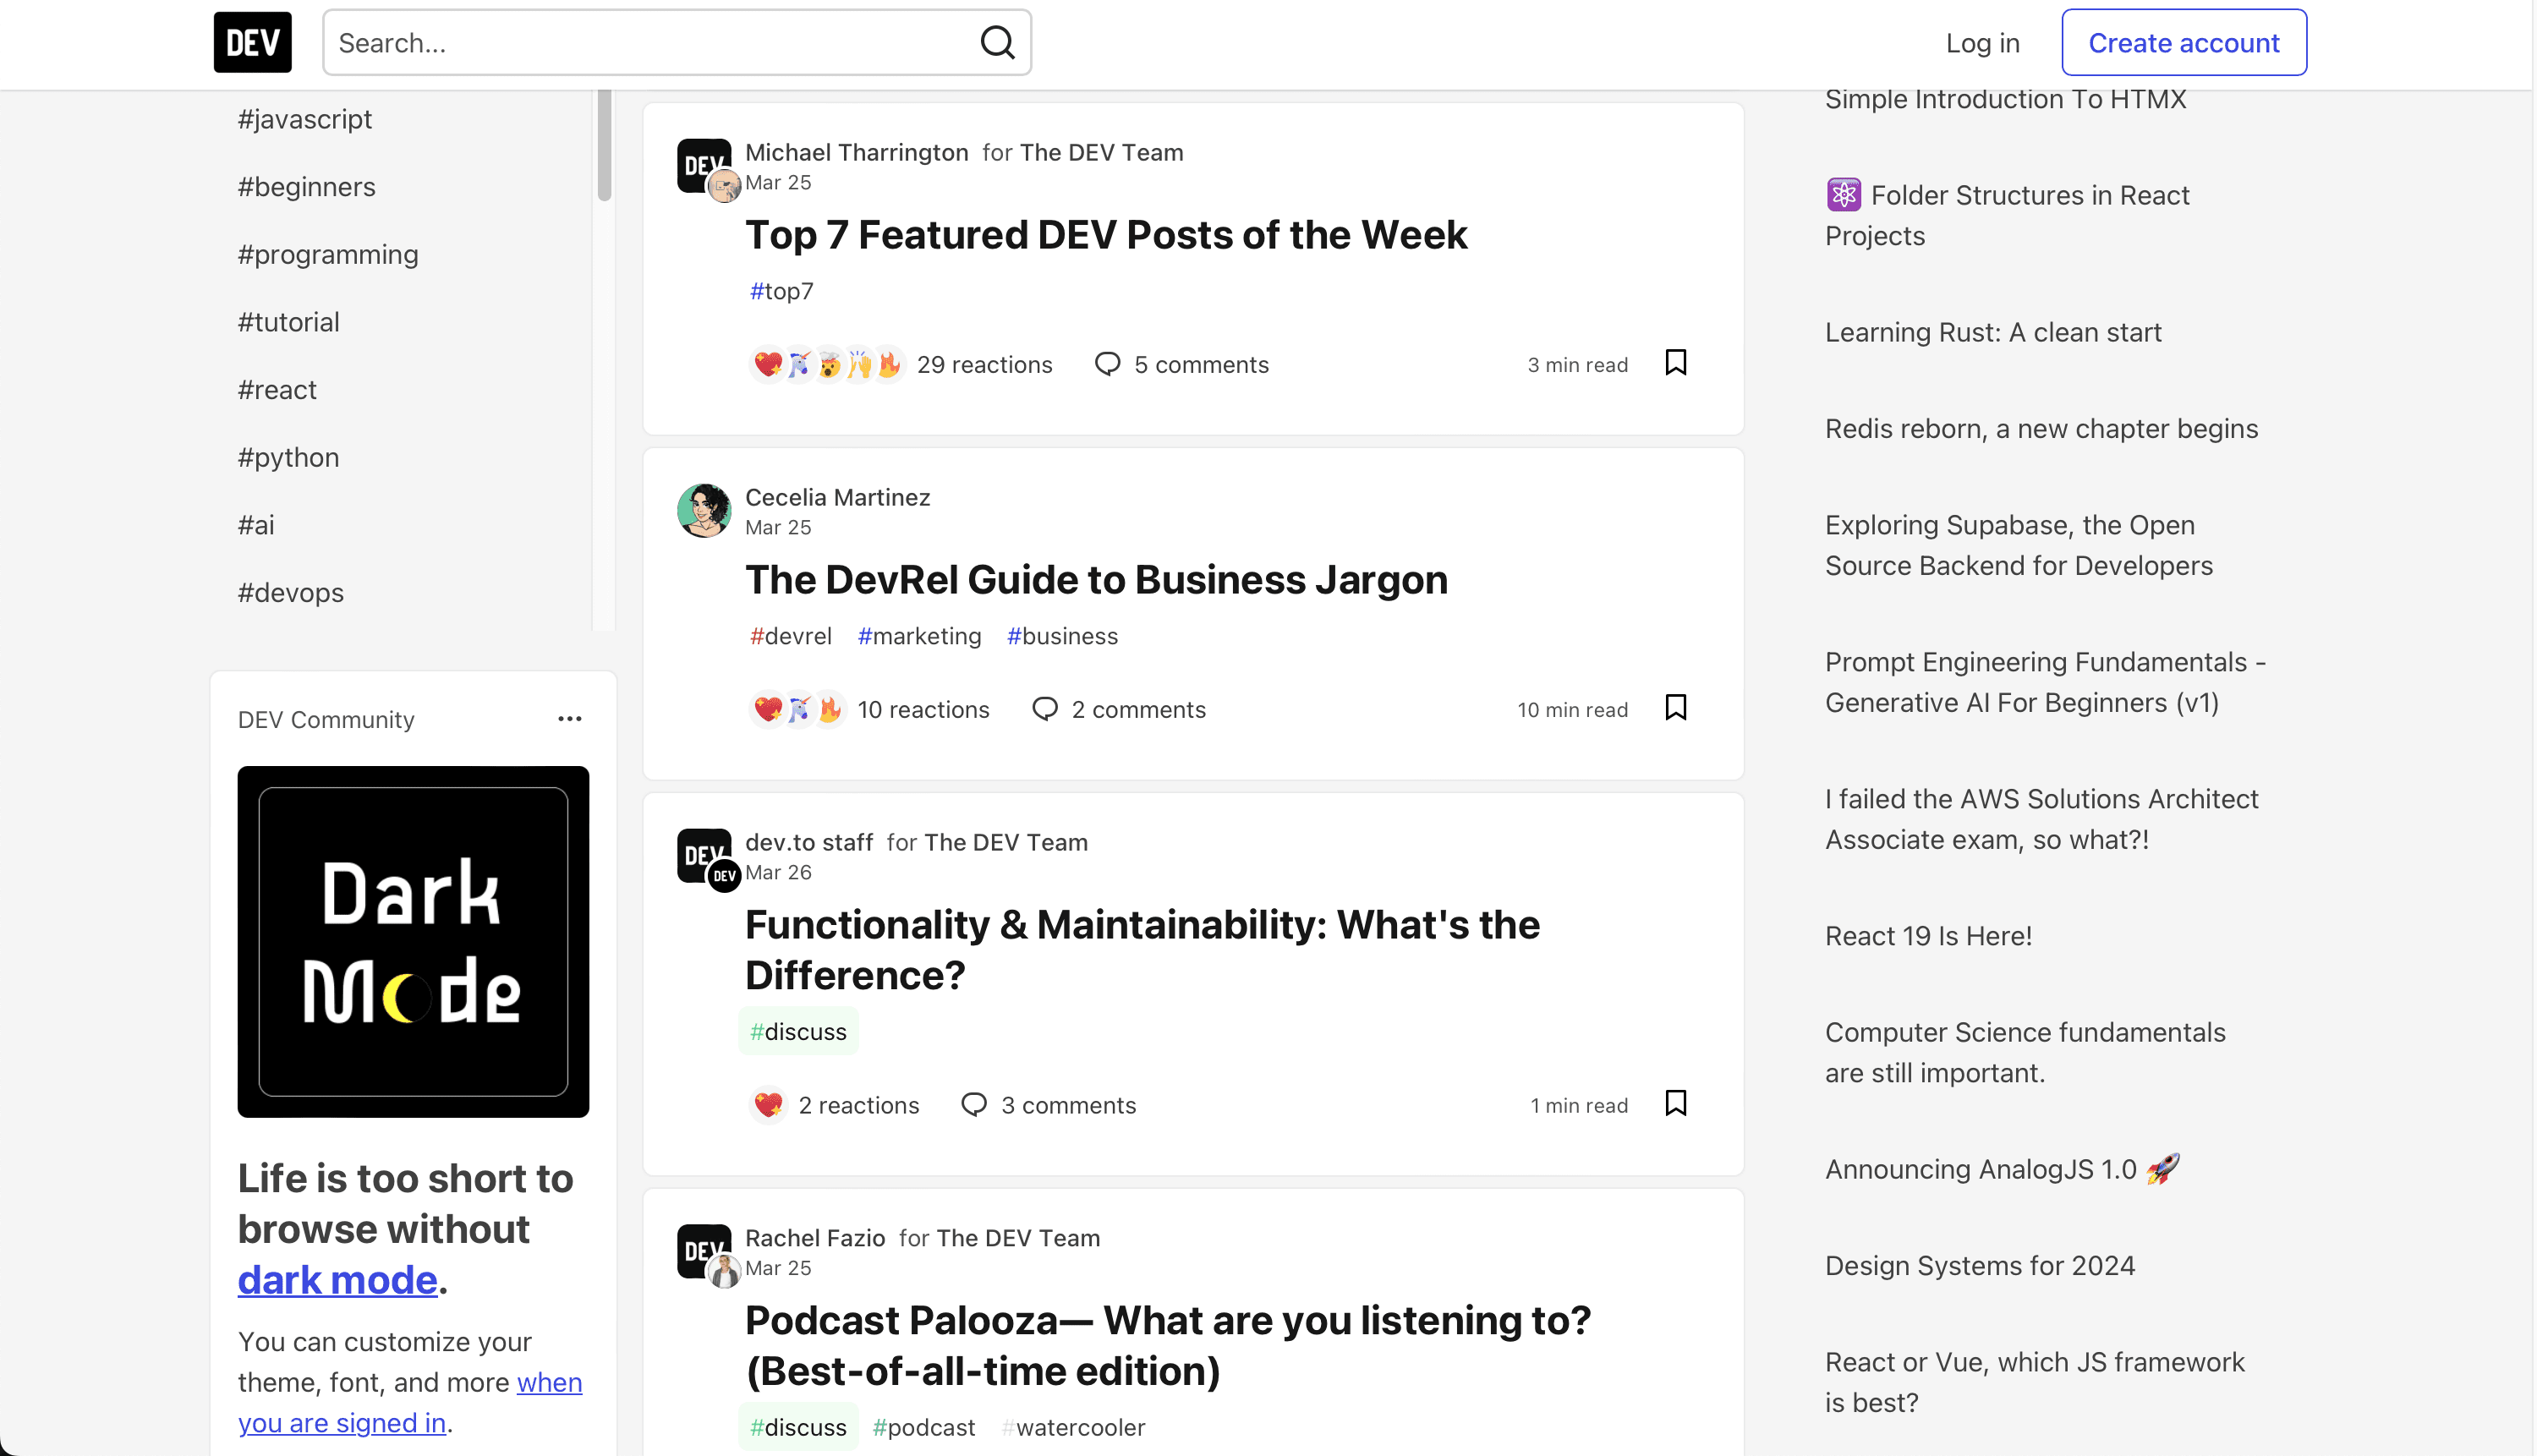Click the Log in link

tap(1982, 43)
